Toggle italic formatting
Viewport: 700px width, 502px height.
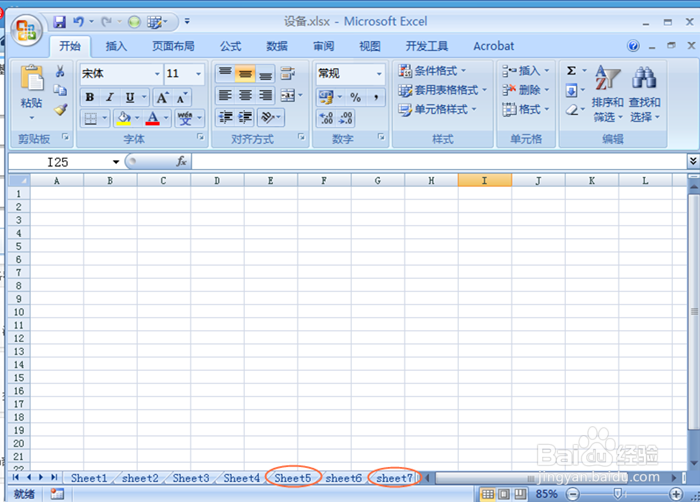110,97
